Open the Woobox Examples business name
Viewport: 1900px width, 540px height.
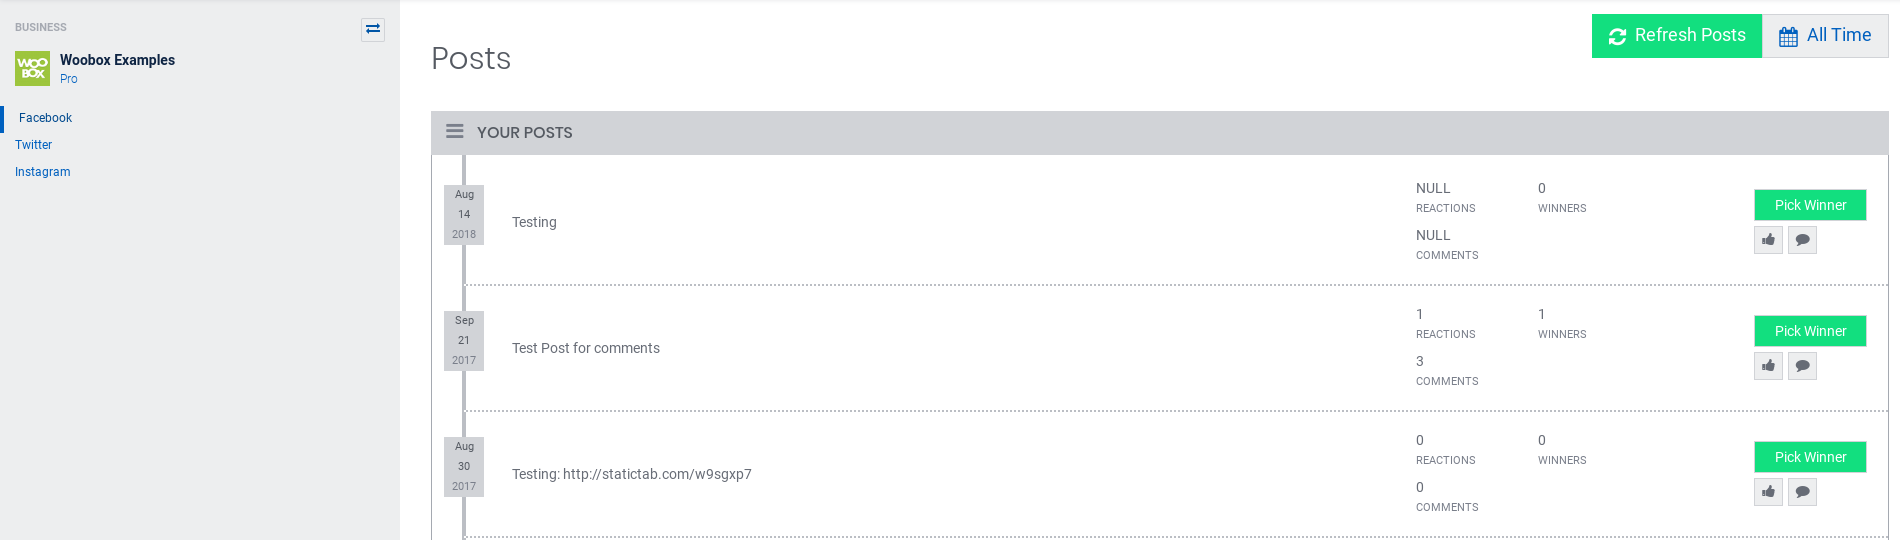point(117,60)
